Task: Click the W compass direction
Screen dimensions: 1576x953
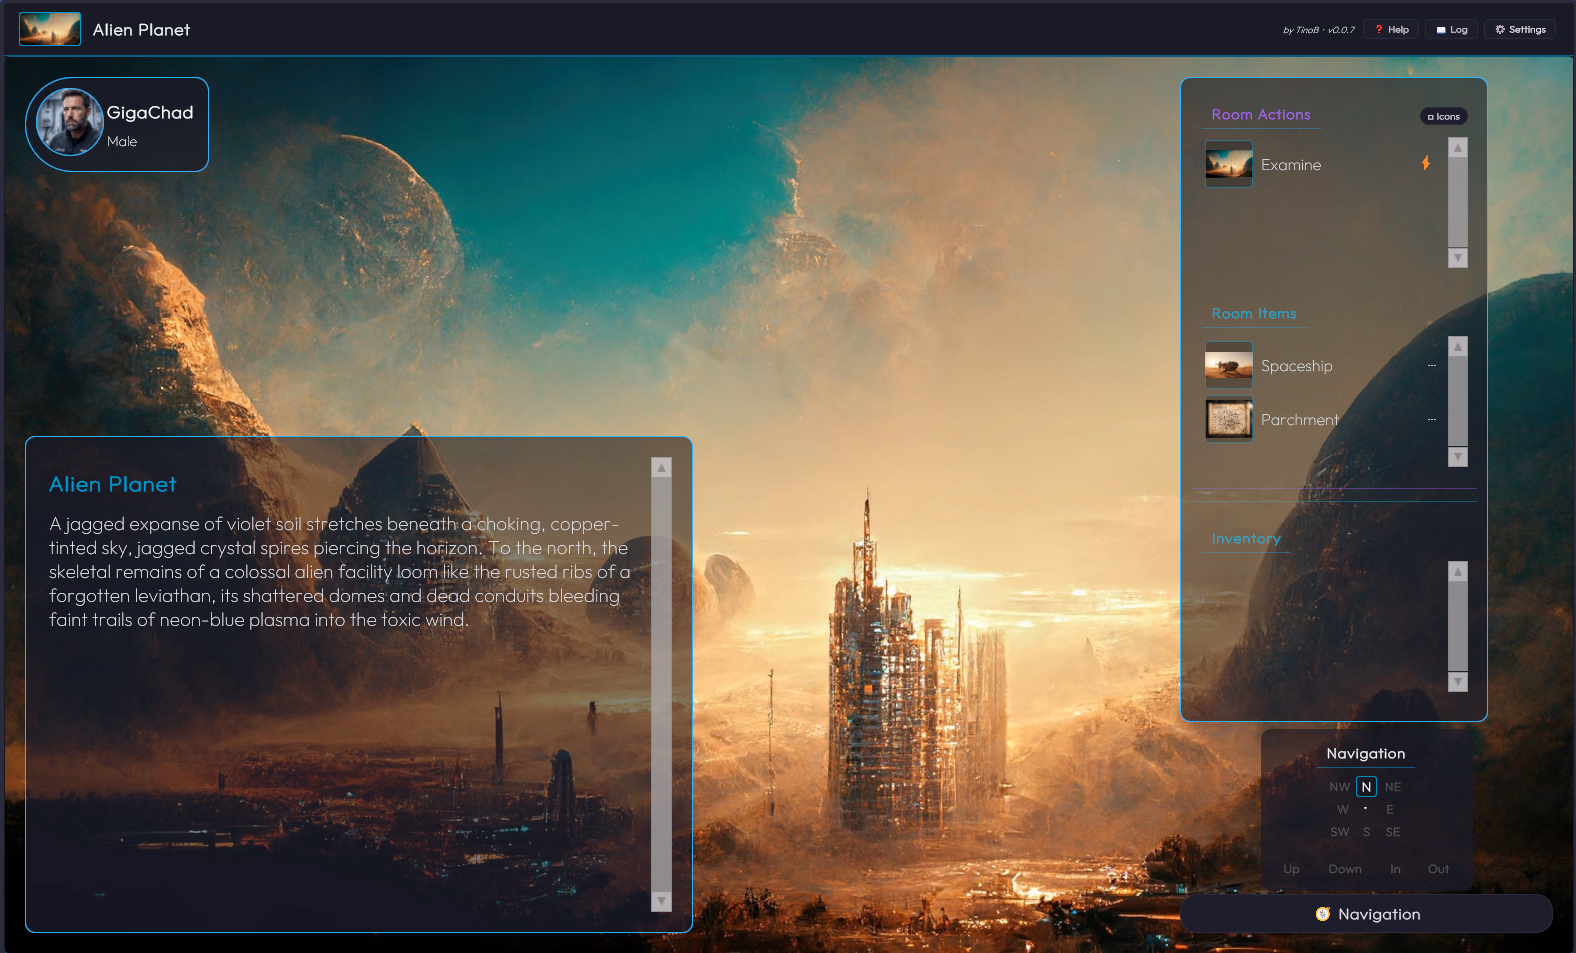Action: coord(1343,810)
